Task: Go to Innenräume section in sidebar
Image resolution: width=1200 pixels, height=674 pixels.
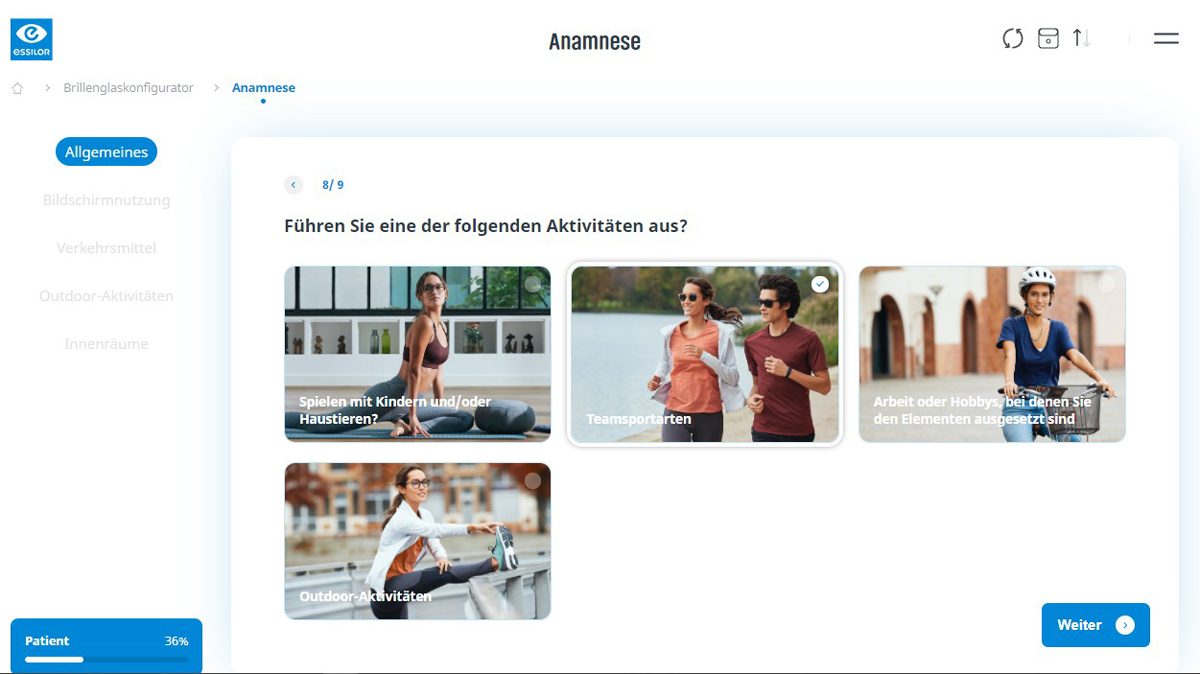Action: coord(106,344)
